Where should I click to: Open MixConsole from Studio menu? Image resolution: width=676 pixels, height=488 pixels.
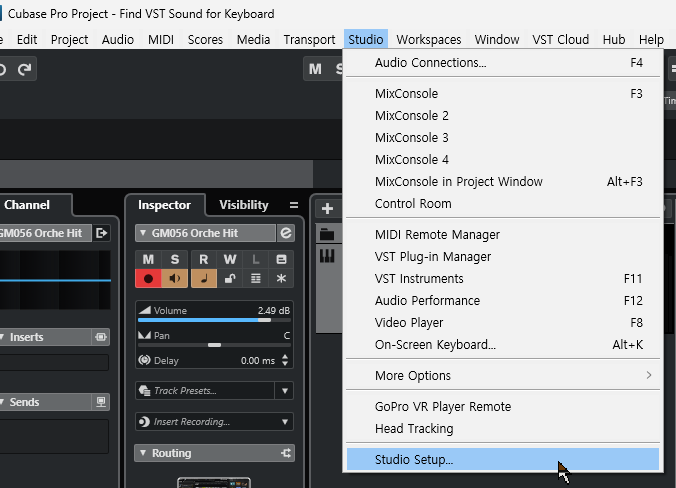[503, 94]
